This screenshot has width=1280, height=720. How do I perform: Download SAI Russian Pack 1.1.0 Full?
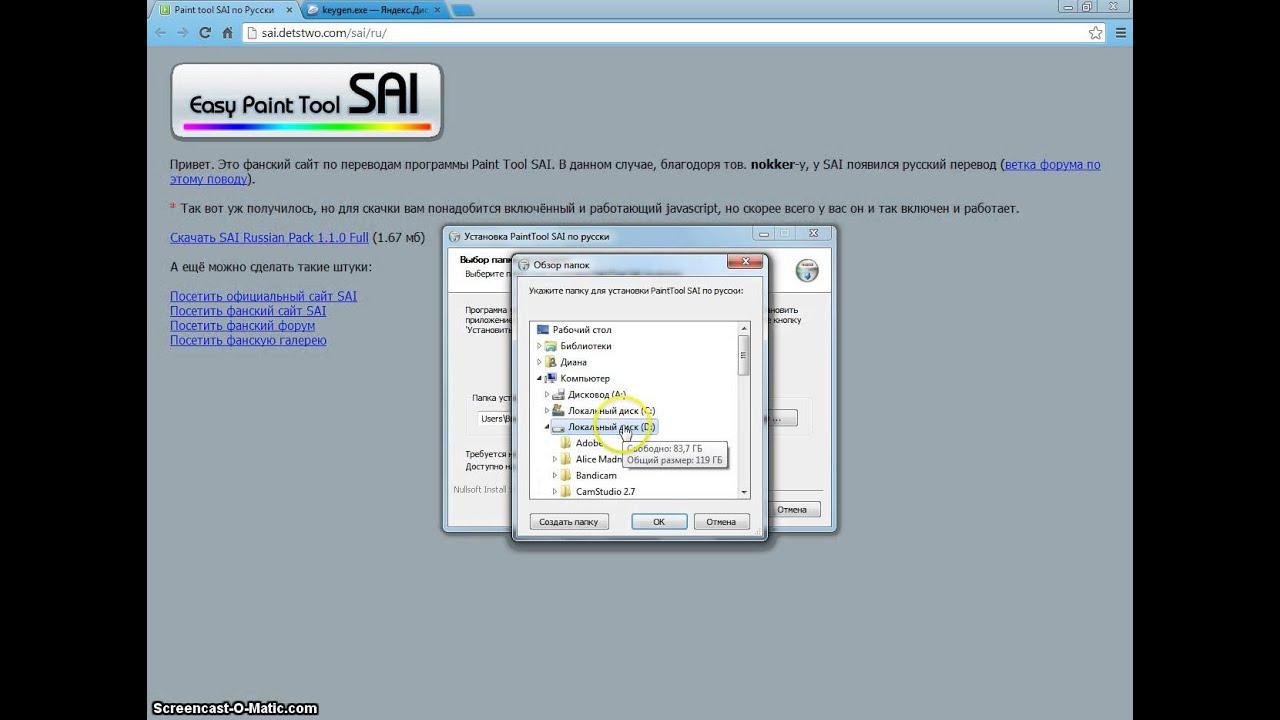[269, 237]
